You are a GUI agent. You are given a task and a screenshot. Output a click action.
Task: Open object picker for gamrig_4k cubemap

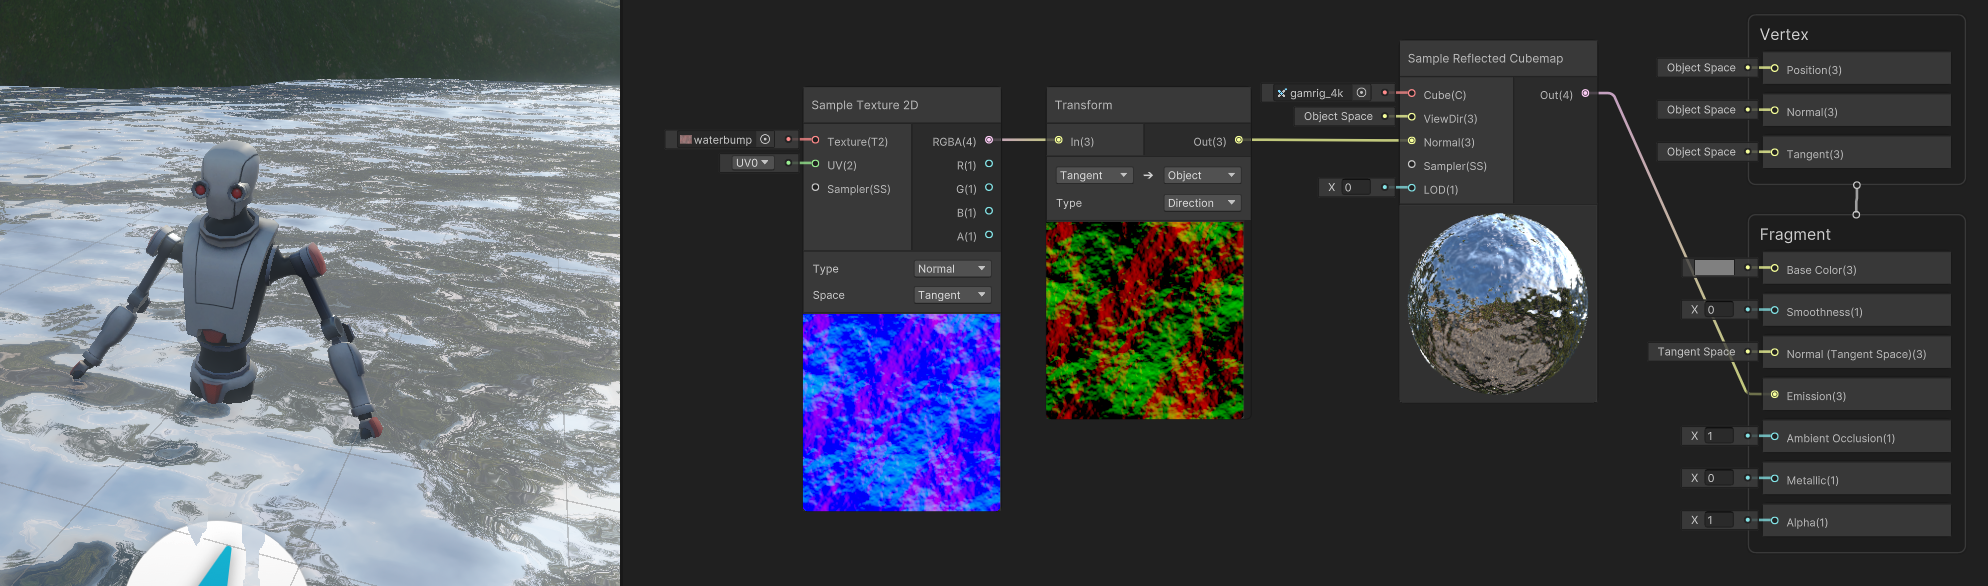point(1361,93)
